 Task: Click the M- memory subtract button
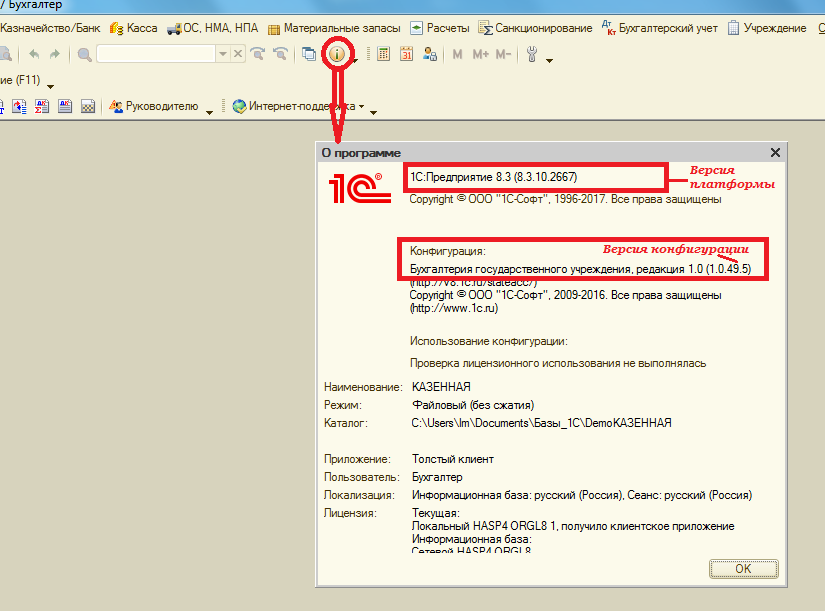[x=503, y=54]
